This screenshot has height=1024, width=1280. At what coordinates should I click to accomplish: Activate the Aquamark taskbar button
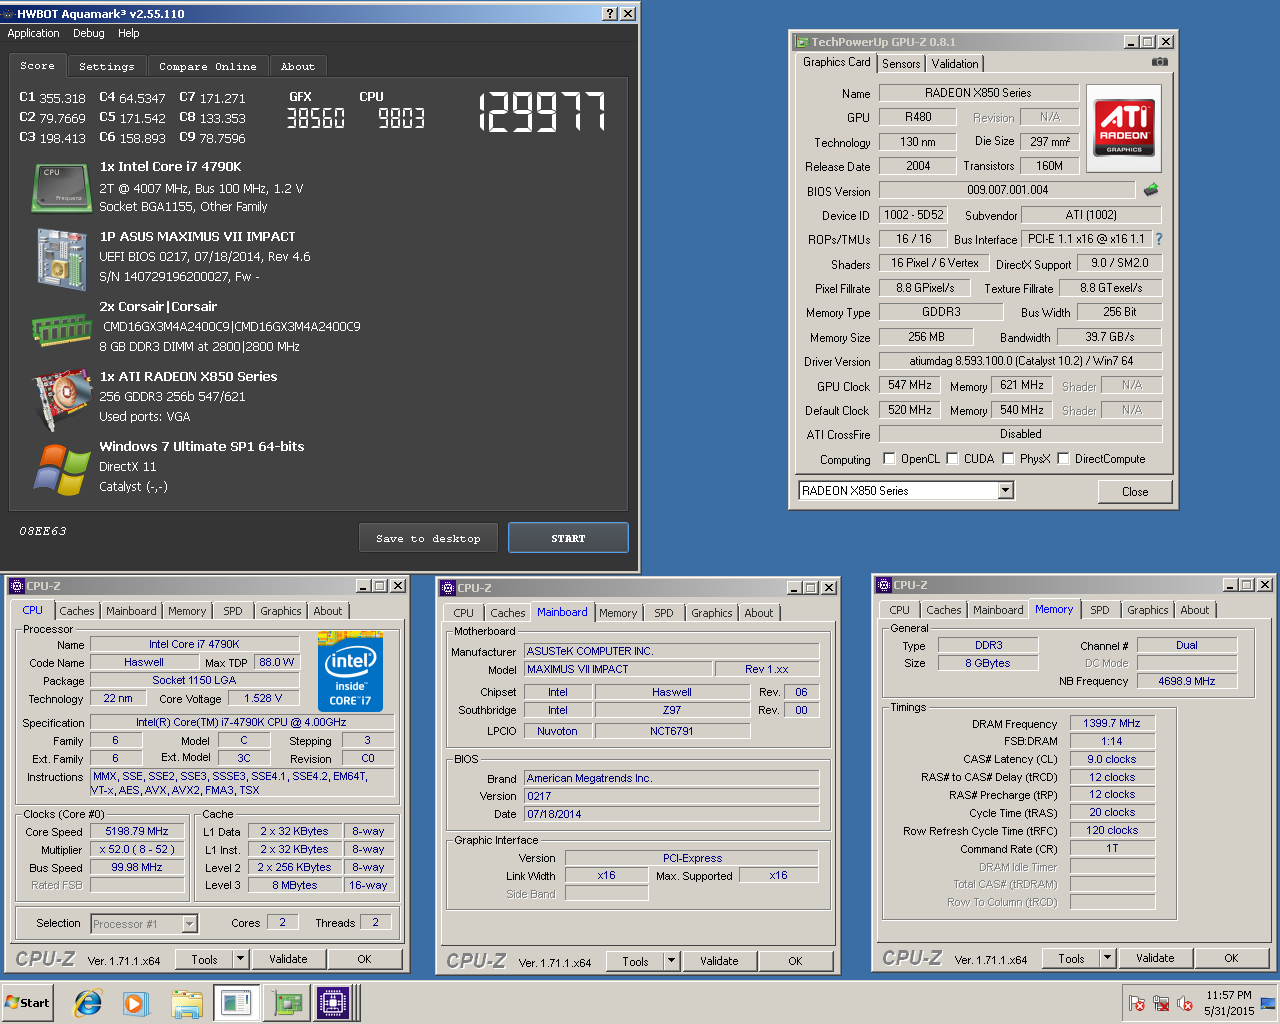[236, 1003]
